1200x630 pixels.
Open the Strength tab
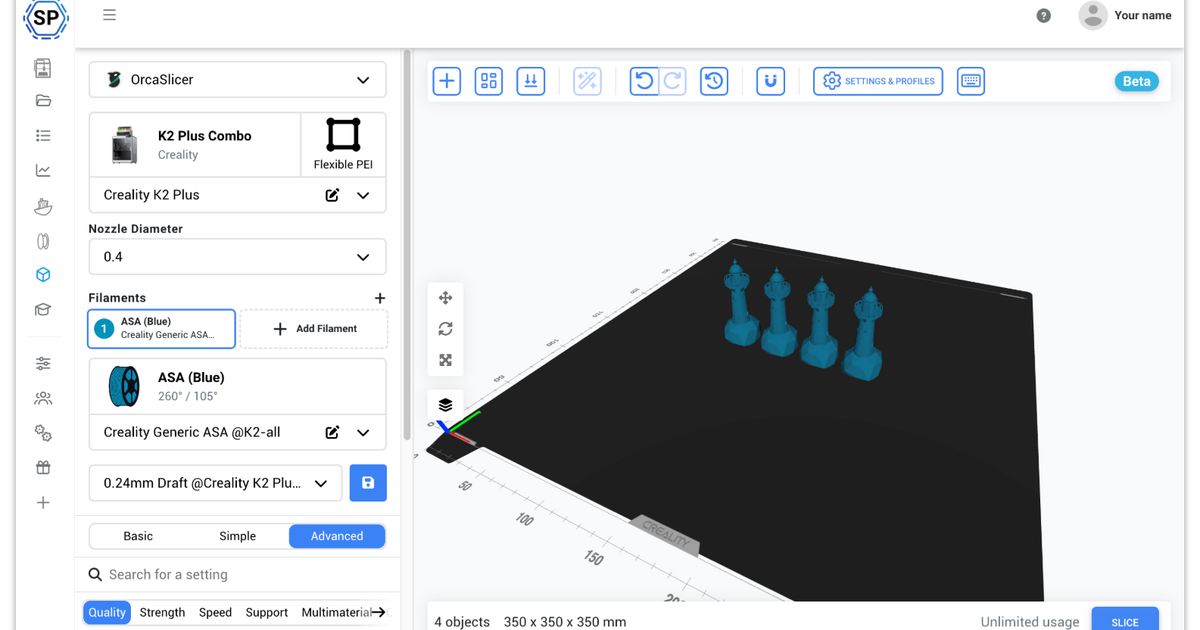pyautogui.click(x=162, y=612)
